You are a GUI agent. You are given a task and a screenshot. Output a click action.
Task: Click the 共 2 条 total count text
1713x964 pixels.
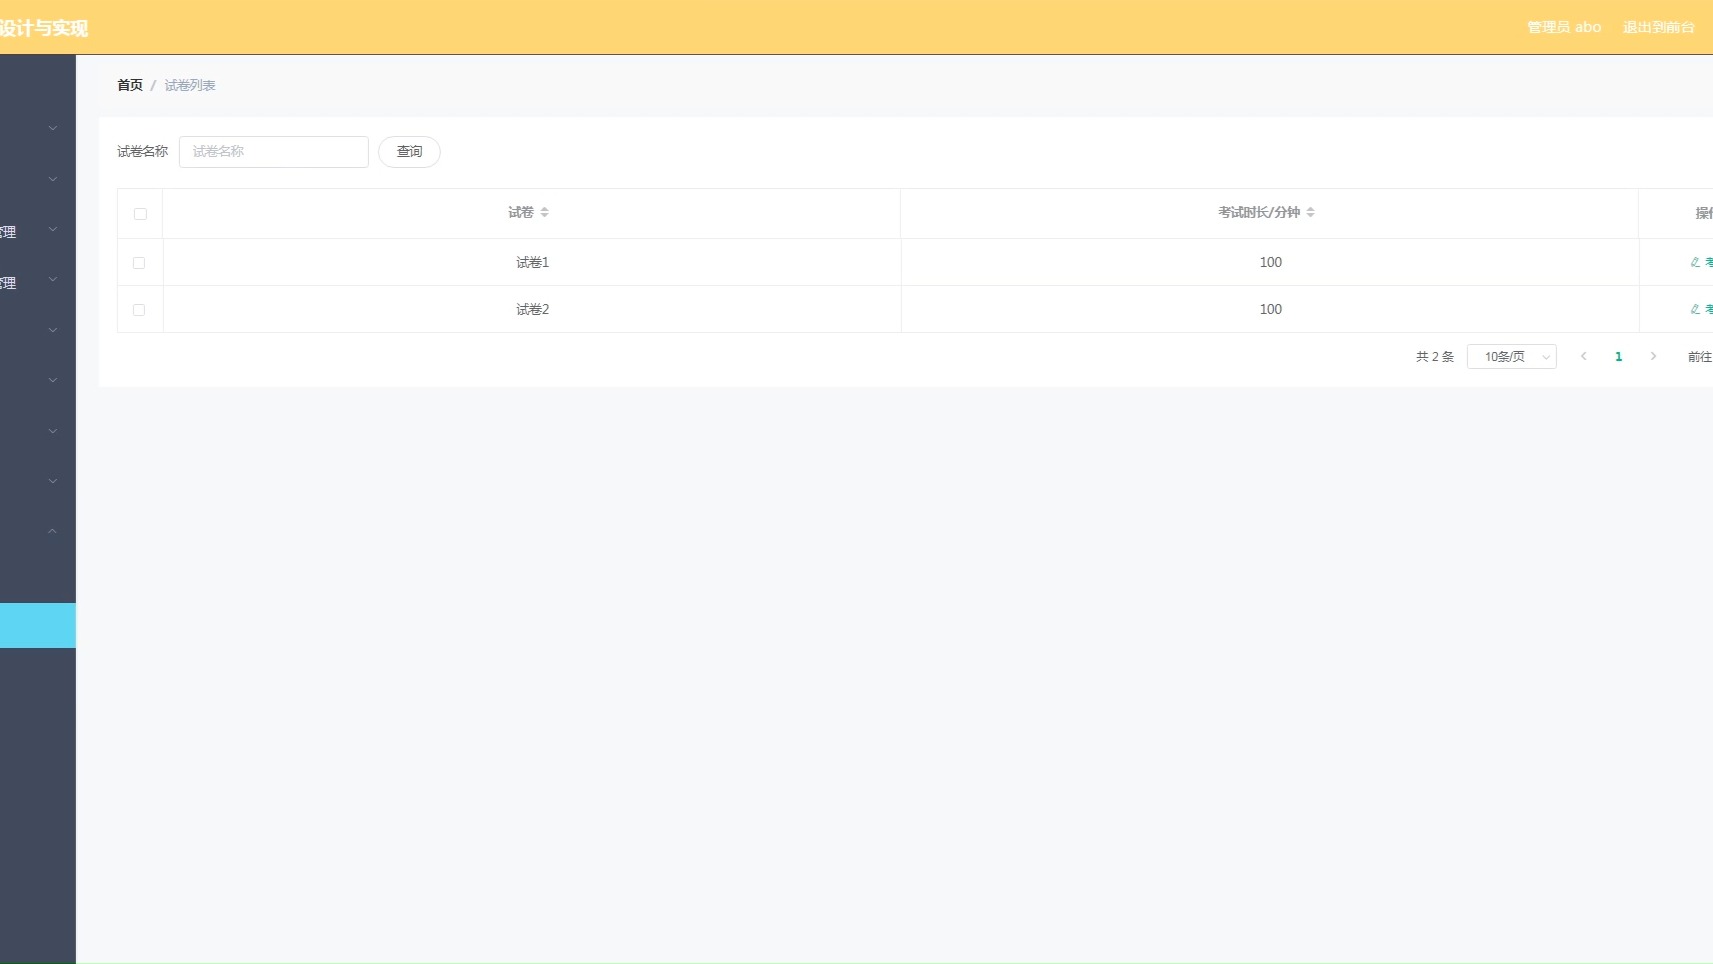(1435, 357)
